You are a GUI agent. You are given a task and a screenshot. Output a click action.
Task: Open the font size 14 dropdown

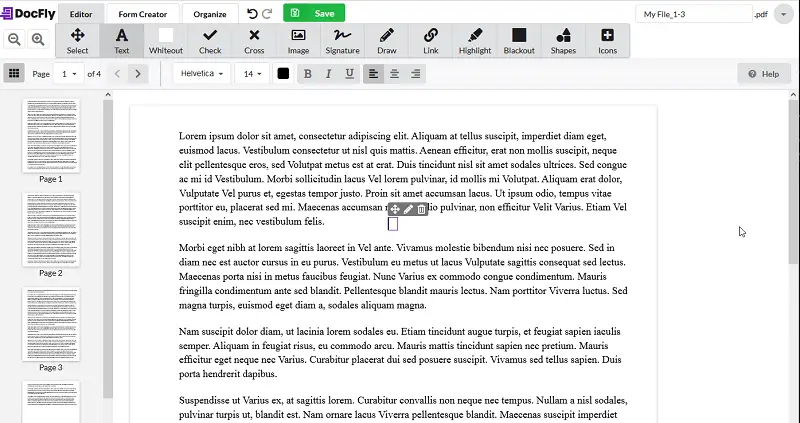pyautogui.click(x=252, y=74)
